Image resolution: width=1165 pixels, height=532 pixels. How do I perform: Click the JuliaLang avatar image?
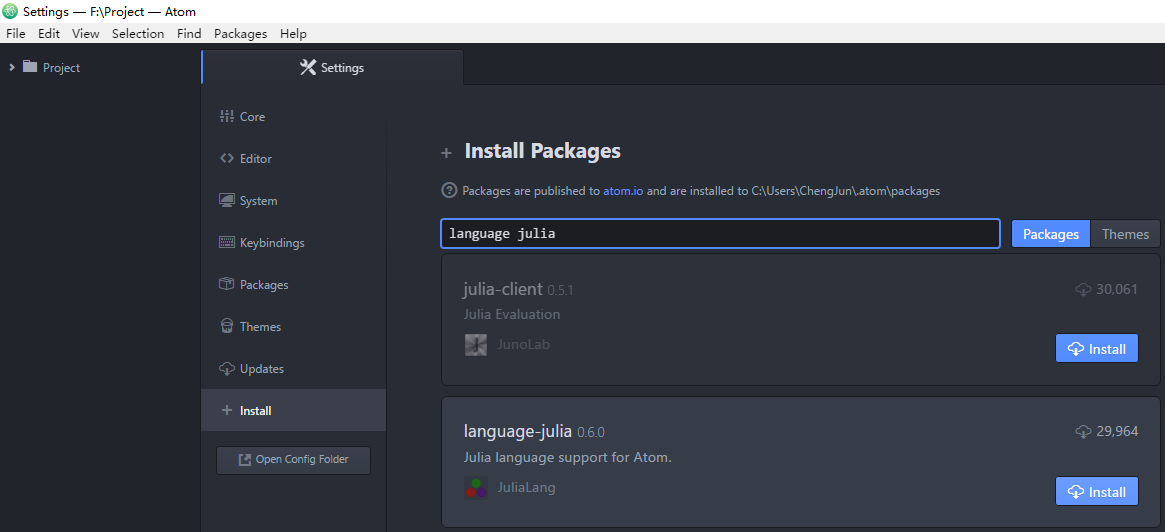[x=476, y=487]
